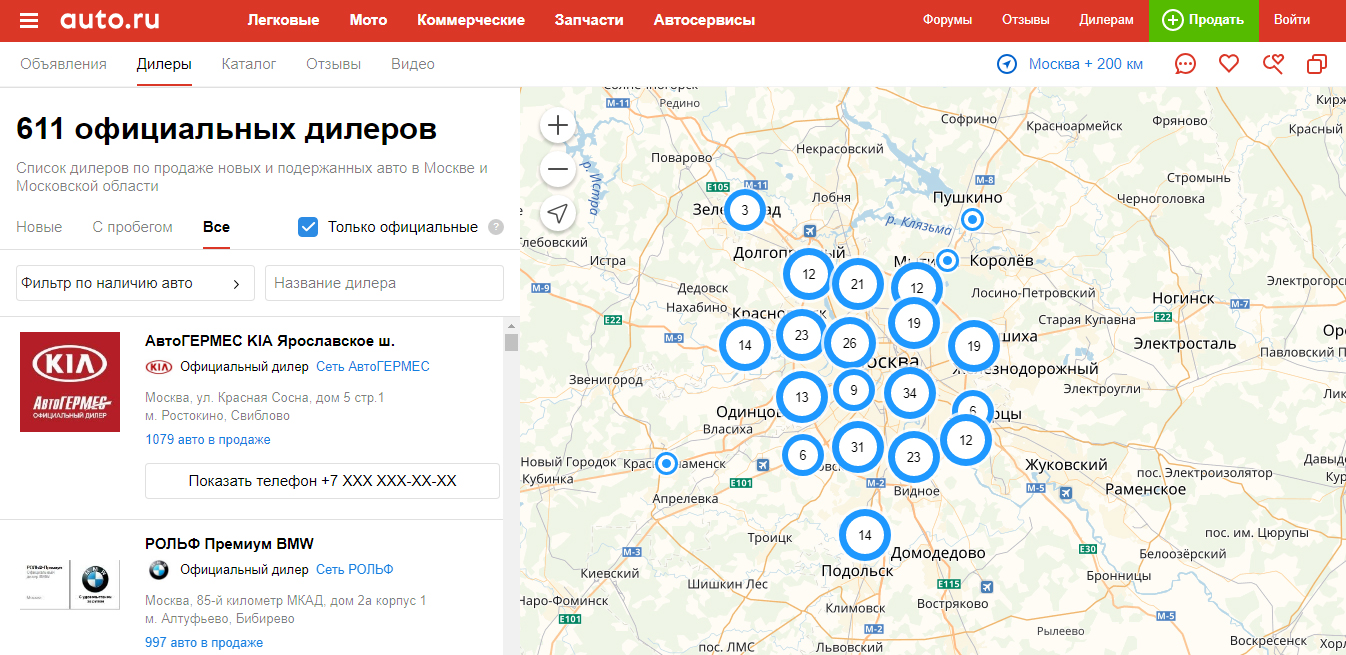Select map cluster labeled 31

(x=857, y=447)
